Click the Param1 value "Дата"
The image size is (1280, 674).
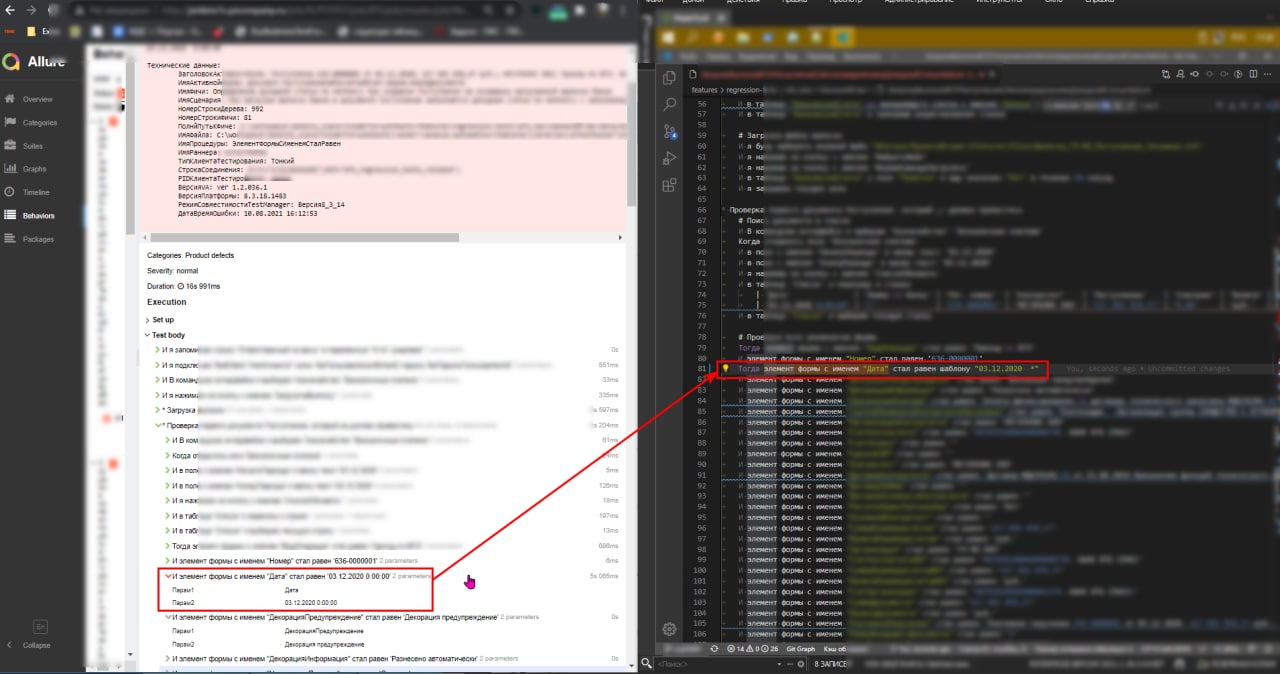pyautogui.click(x=291, y=590)
